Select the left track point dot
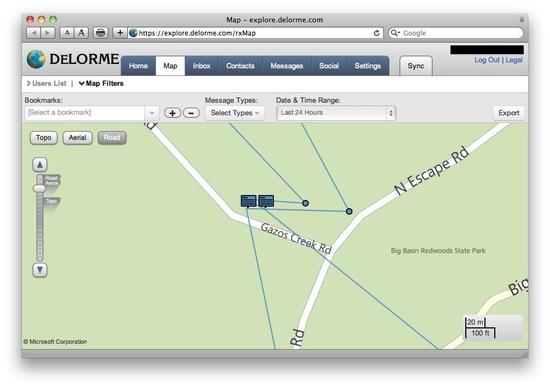550x388 pixels. pos(306,203)
